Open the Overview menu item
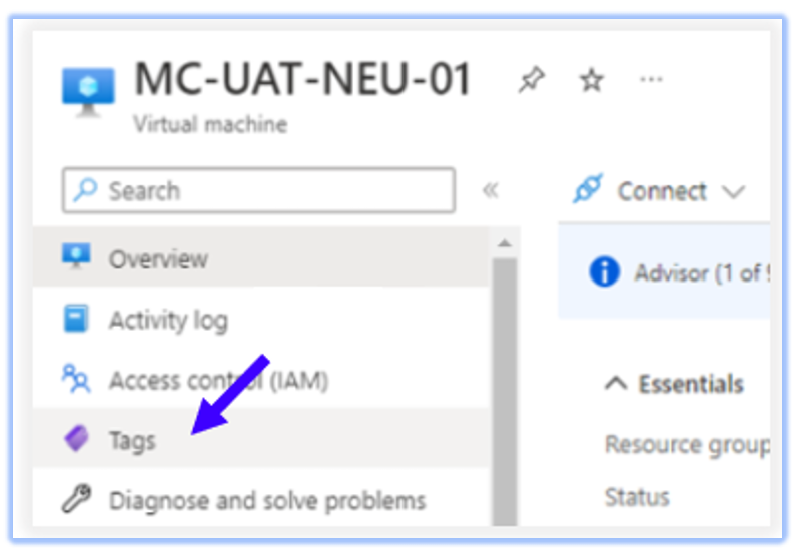 click(158, 258)
